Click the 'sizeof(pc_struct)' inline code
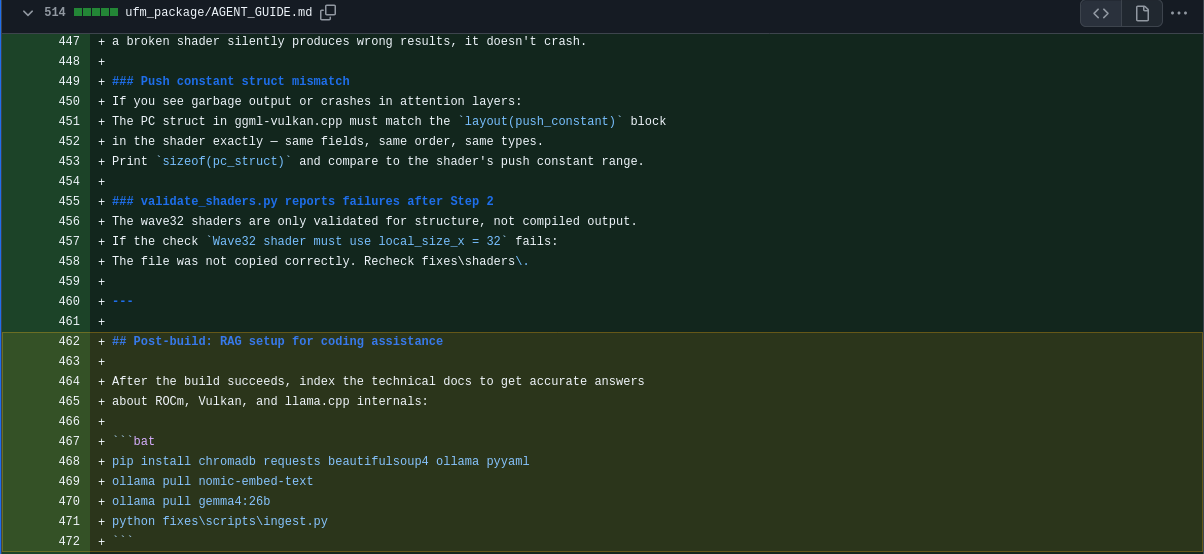Screen dimensions: 1204x554 [223, 162]
